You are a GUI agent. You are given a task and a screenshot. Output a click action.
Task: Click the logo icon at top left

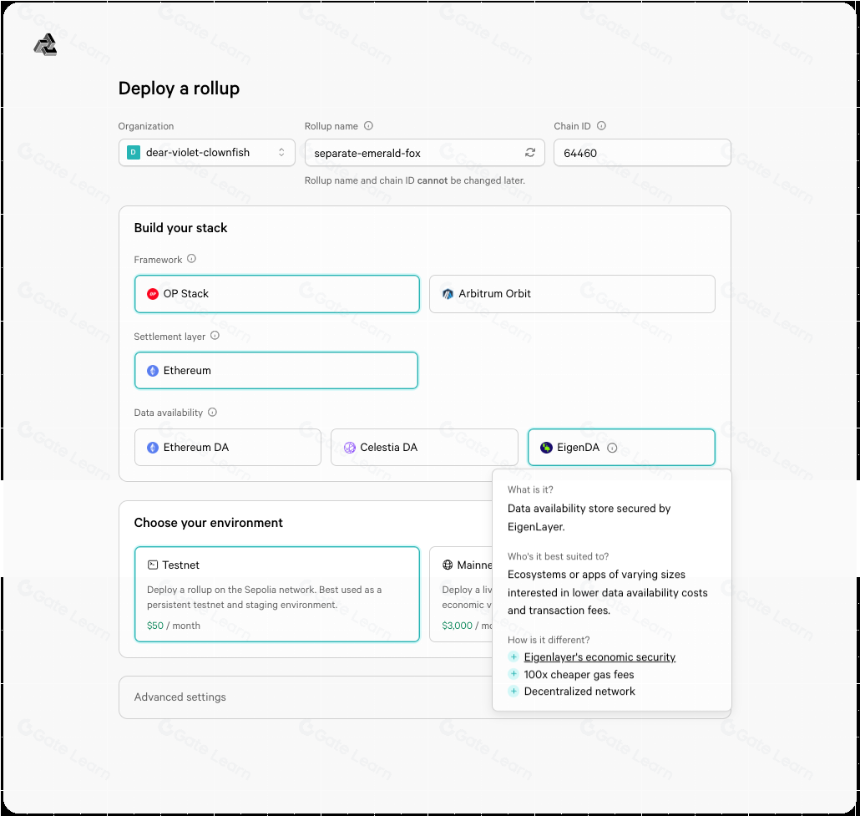point(46,45)
